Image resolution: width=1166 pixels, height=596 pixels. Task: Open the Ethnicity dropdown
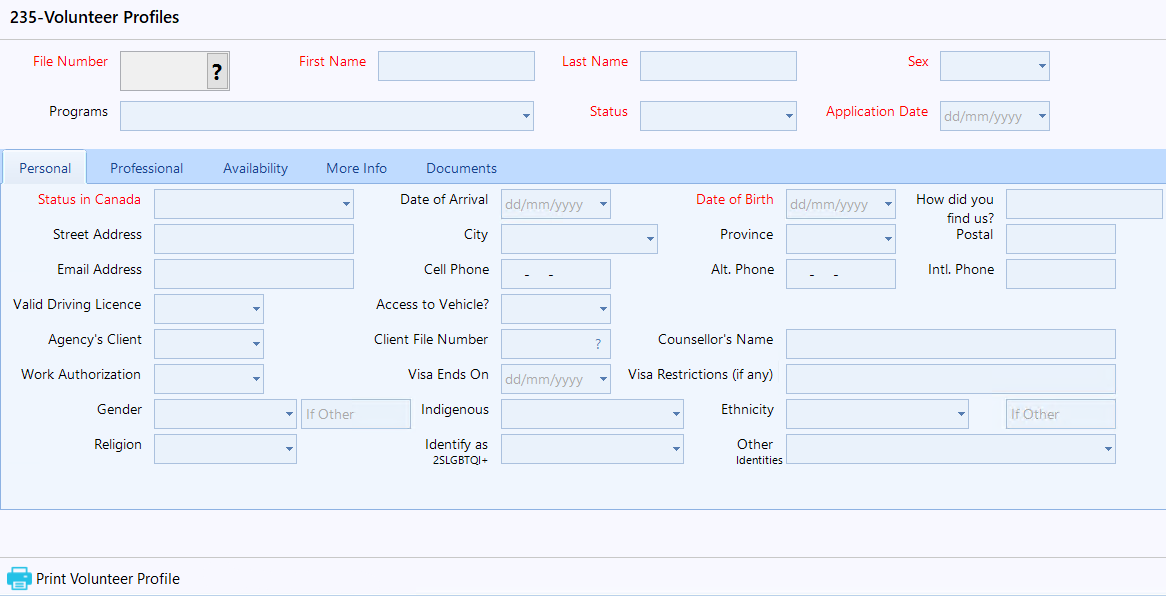960,414
